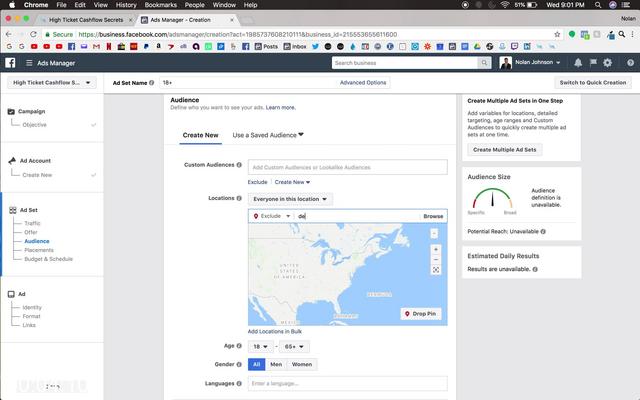Open macOS Spotlight search icon
The image size is (640, 400).
coord(598,5)
